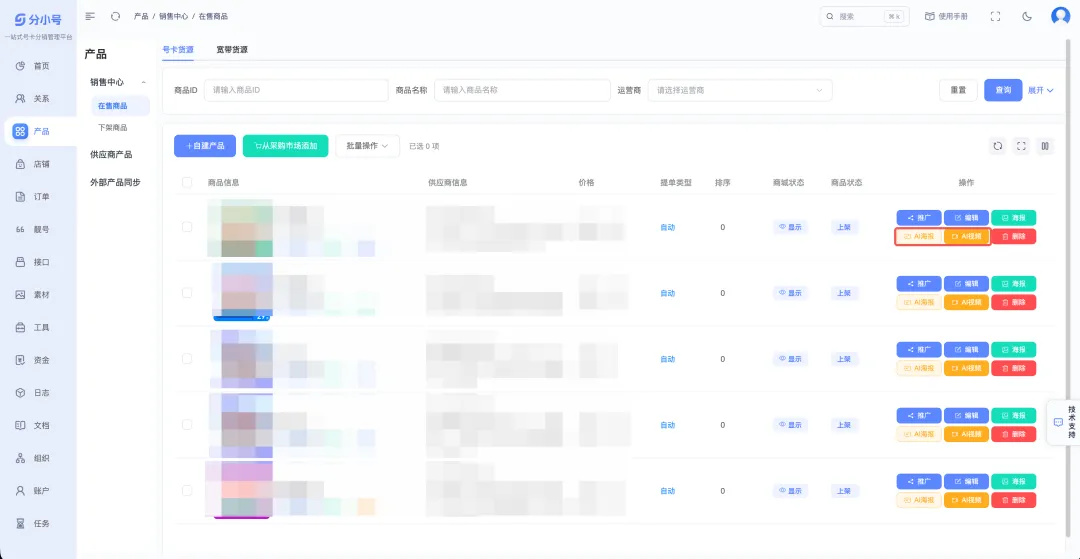Tick the checkbox of the fifth product row

point(187,491)
